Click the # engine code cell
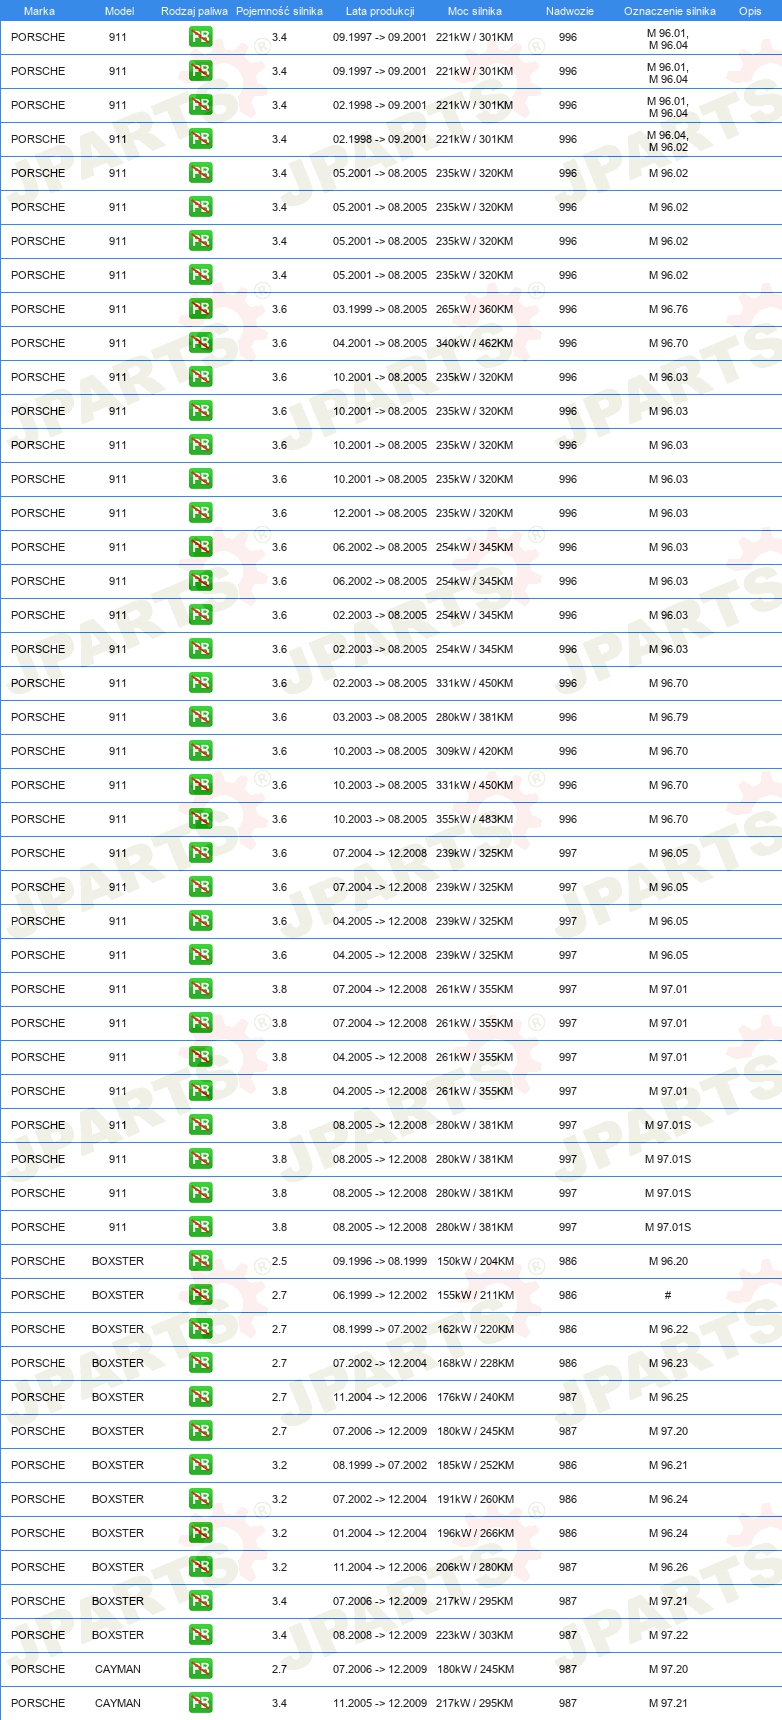 [668, 1295]
